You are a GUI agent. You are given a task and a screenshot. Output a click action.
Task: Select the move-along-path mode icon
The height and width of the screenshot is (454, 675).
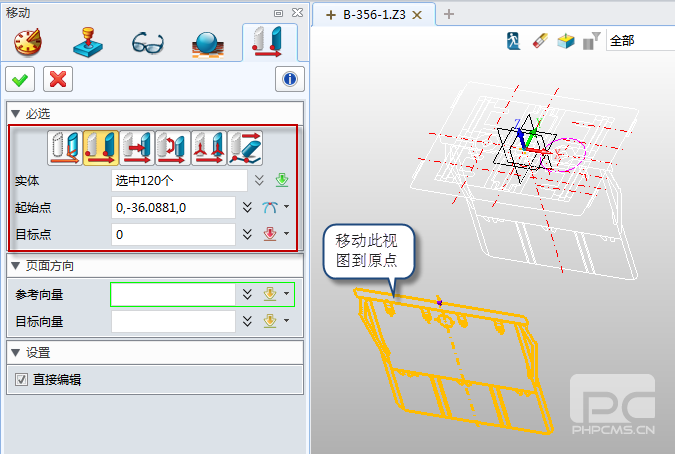click(246, 148)
